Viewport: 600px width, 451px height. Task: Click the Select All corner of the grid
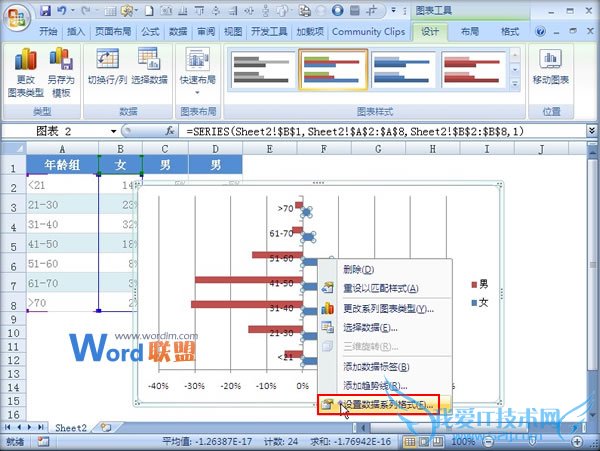[x=13, y=148]
